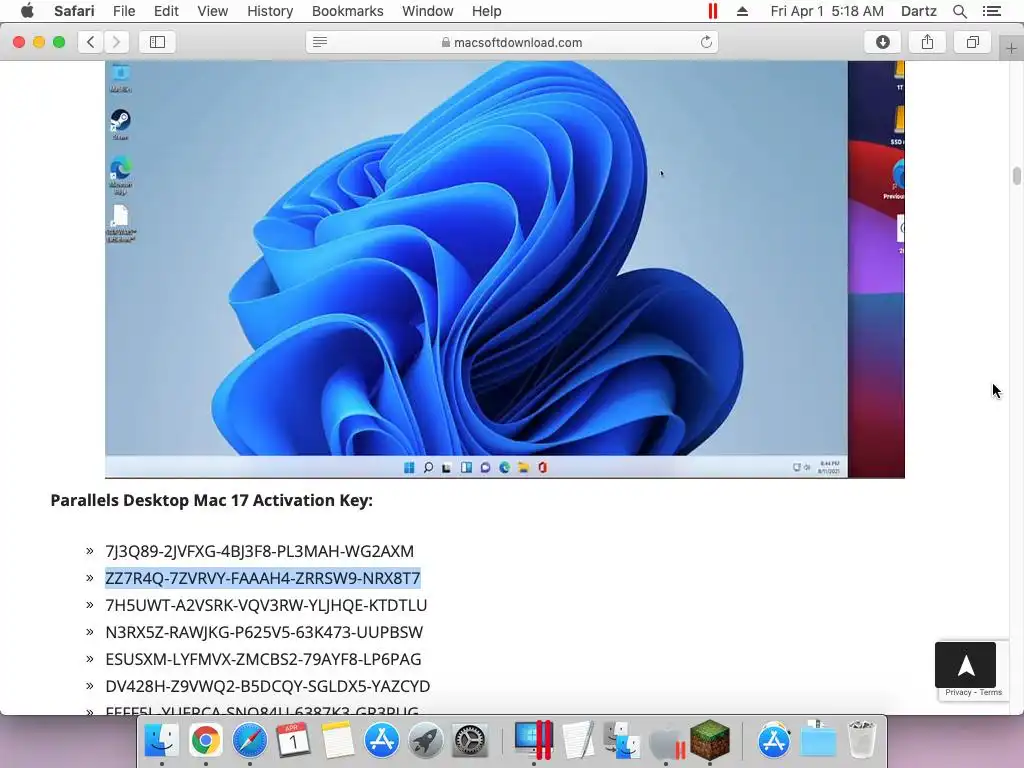
Task: Open Finder from the Dock
Action: (x=161, y=741)
